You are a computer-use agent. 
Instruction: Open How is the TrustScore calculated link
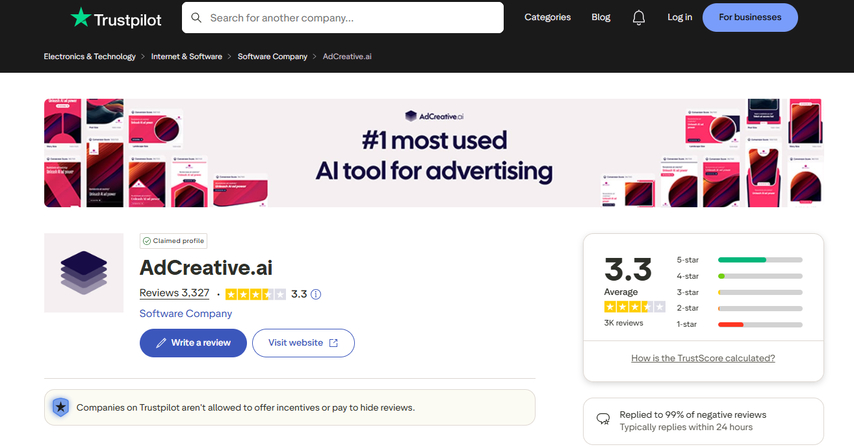pos(703,358)
